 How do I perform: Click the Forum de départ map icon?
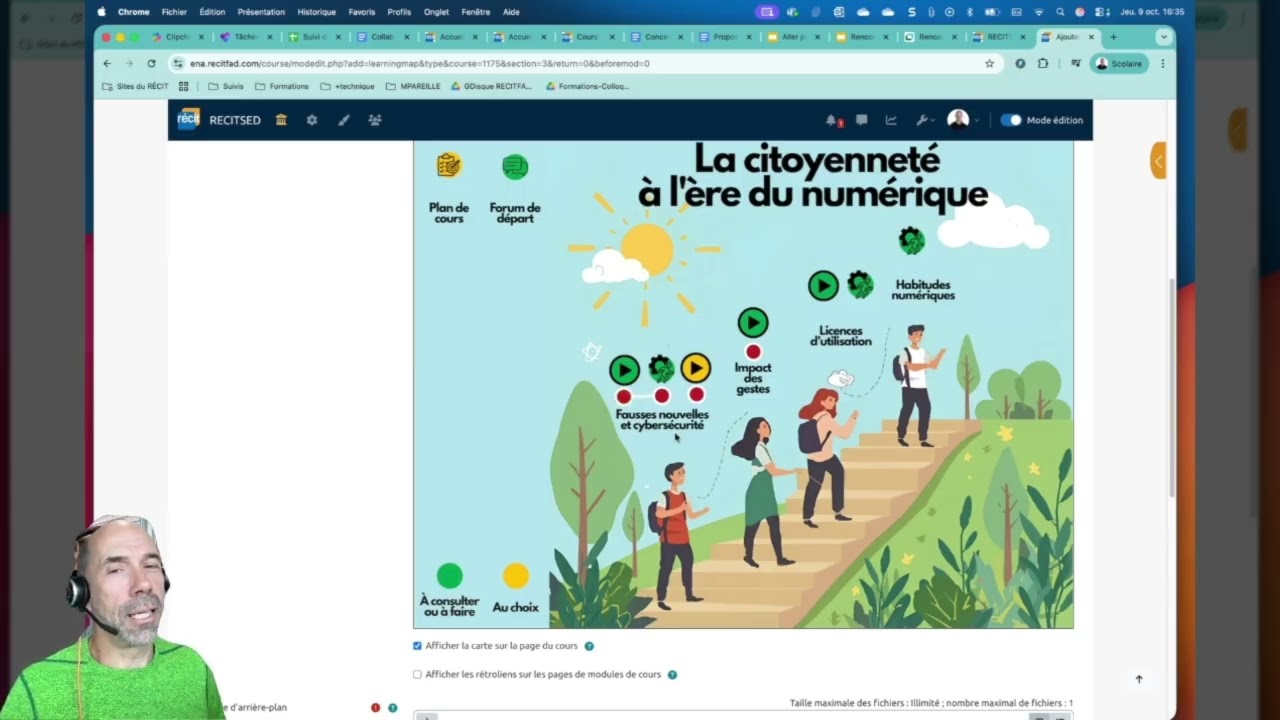[x=515, y=167]
